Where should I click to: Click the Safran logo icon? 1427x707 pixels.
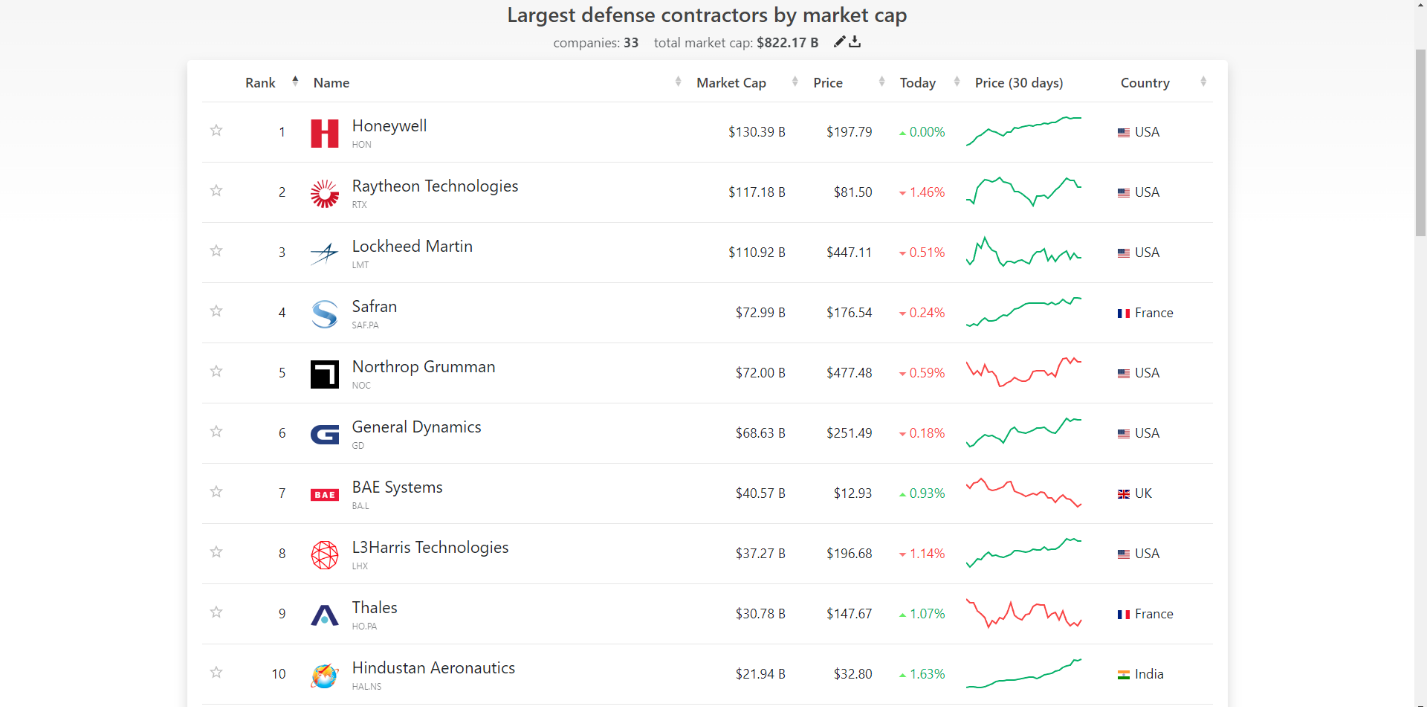point(324,314)
